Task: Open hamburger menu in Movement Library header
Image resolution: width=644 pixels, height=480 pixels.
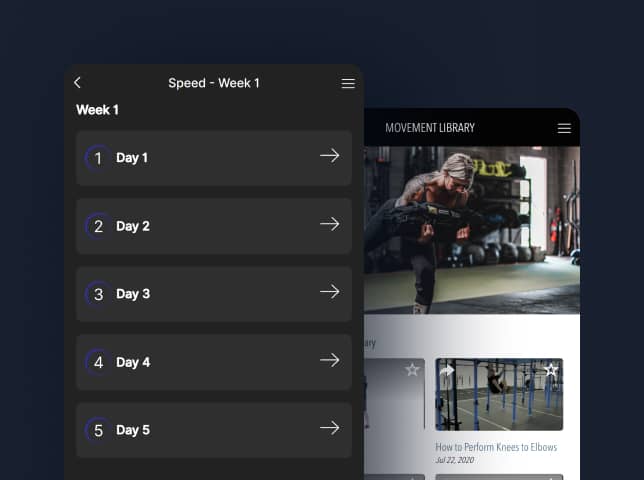Action: (x=564, y=128)
